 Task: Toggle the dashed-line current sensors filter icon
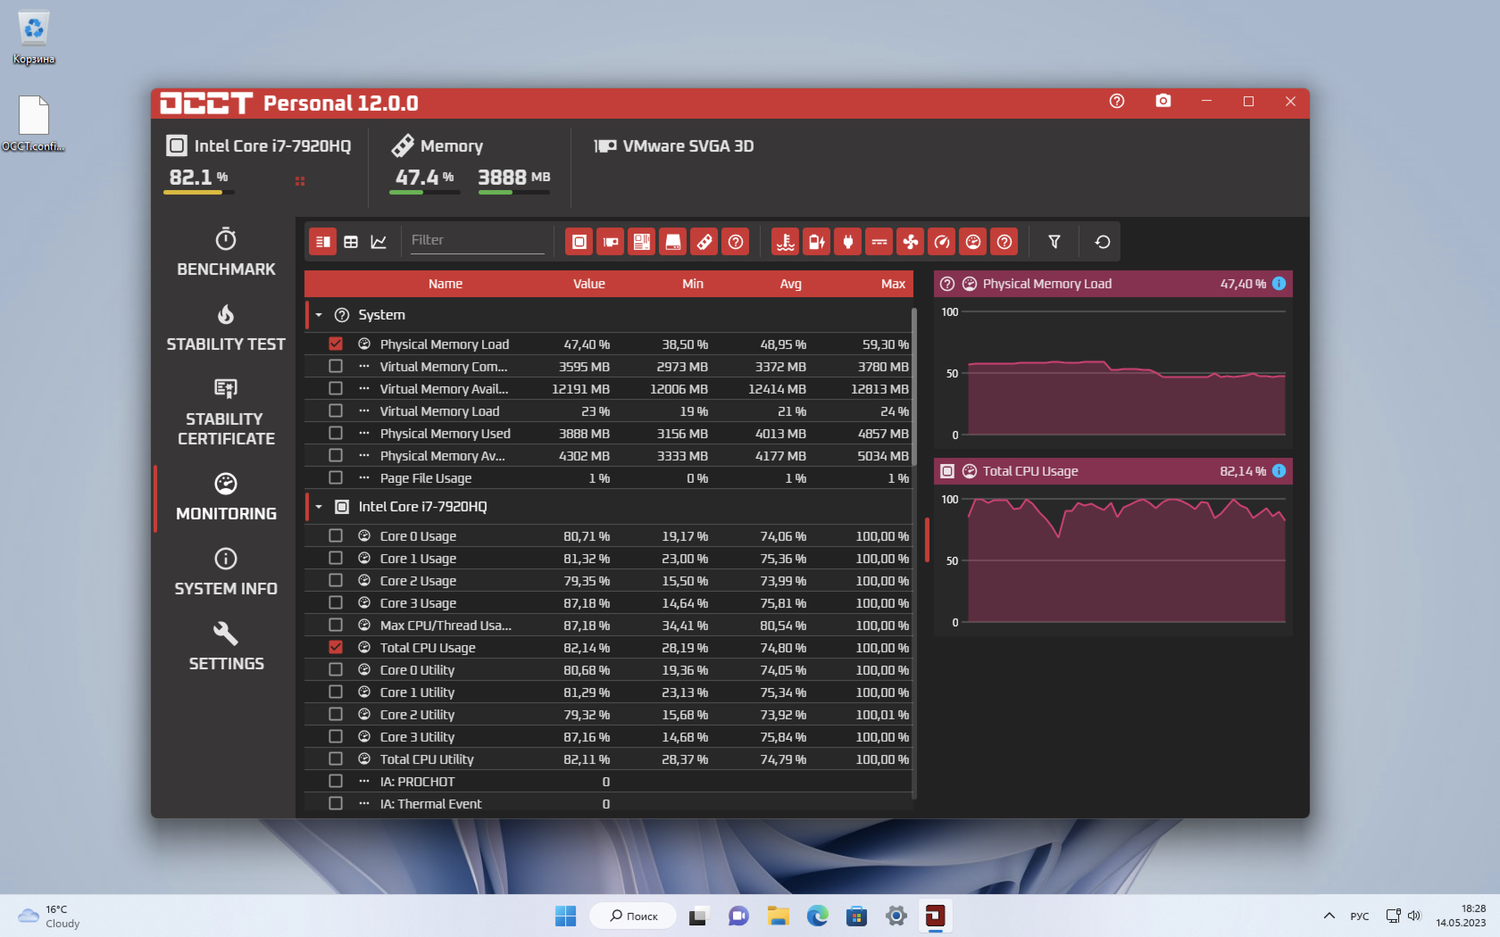pyautogui.click(x=879, y=241)
